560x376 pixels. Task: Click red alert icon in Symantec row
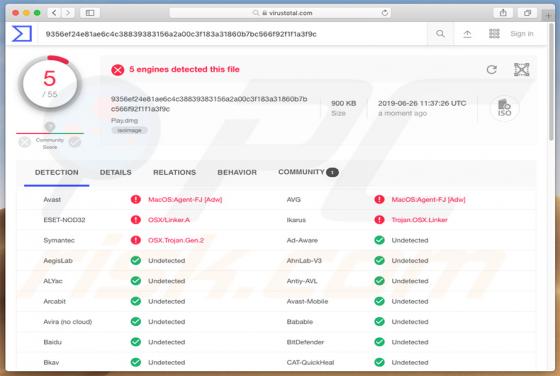136,240
